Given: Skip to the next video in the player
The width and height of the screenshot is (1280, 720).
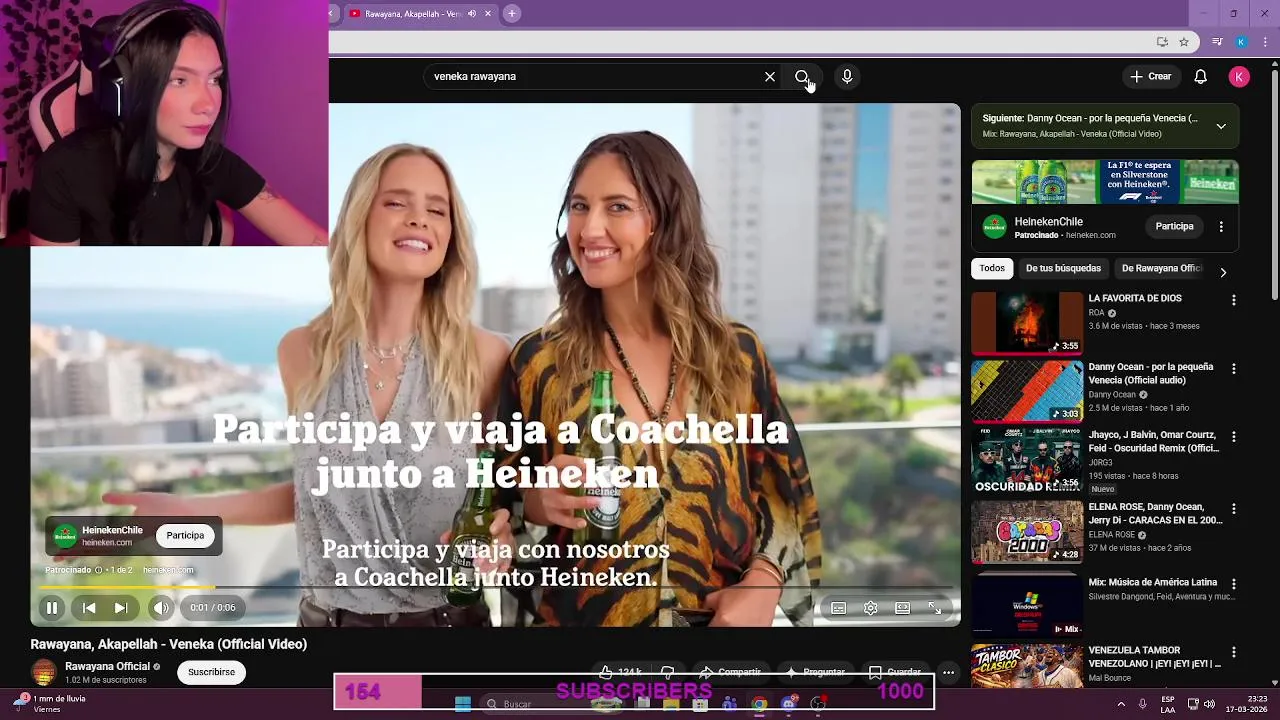Looking at the screenshot, I should pos(121,607).
